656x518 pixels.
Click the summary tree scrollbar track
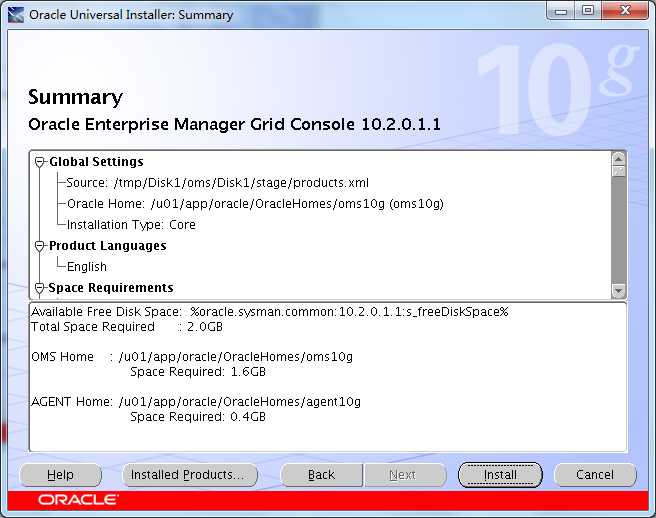pyautogui.click(x=618, y=229)
